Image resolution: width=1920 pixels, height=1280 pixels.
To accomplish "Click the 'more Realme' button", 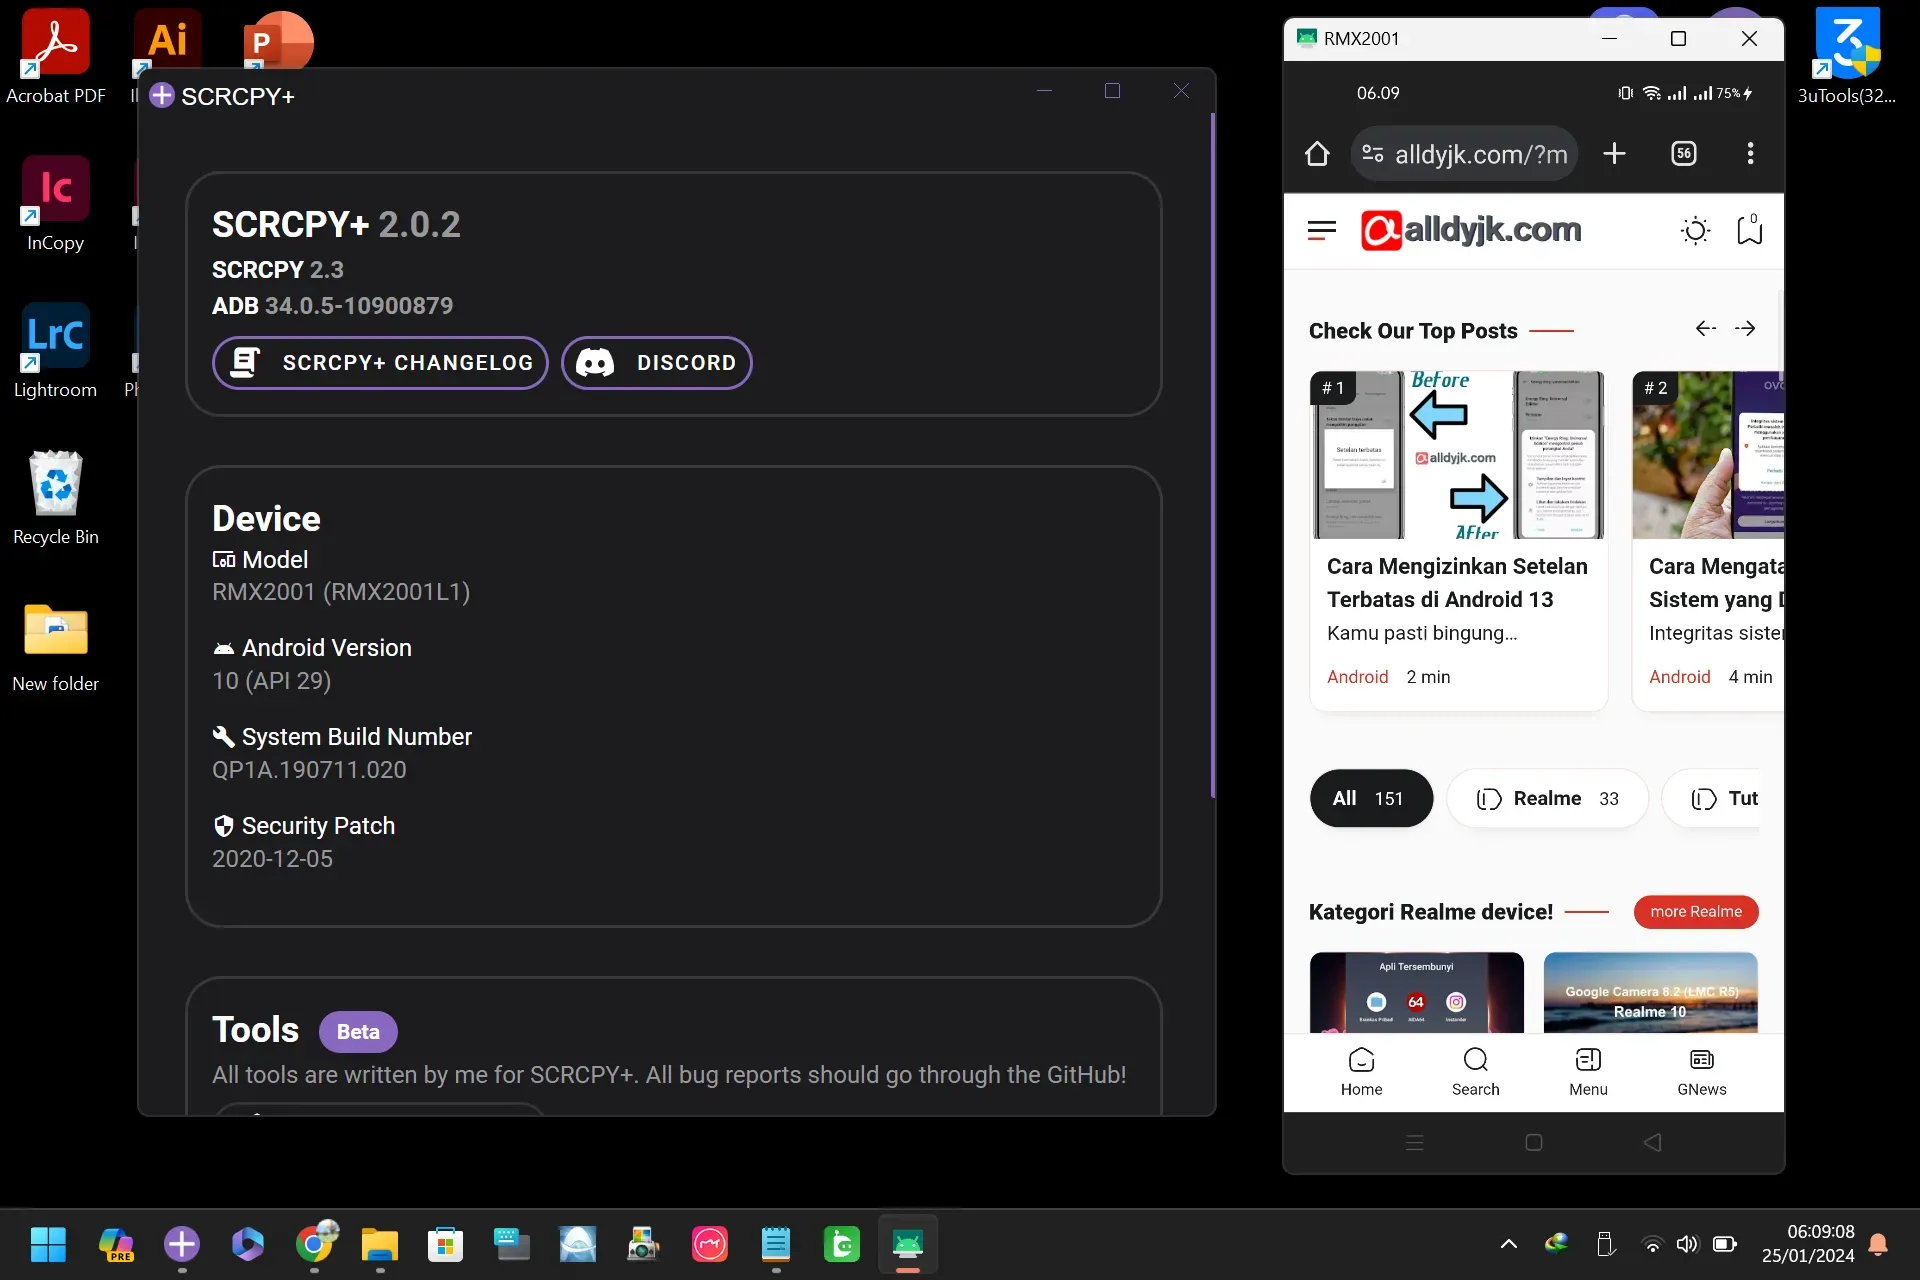I will (x=1696, y=912).
